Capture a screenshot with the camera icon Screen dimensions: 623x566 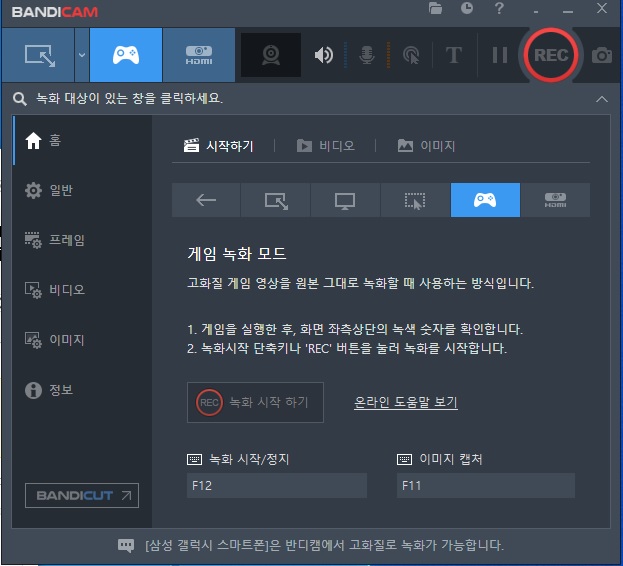click(x=602, y=55)
